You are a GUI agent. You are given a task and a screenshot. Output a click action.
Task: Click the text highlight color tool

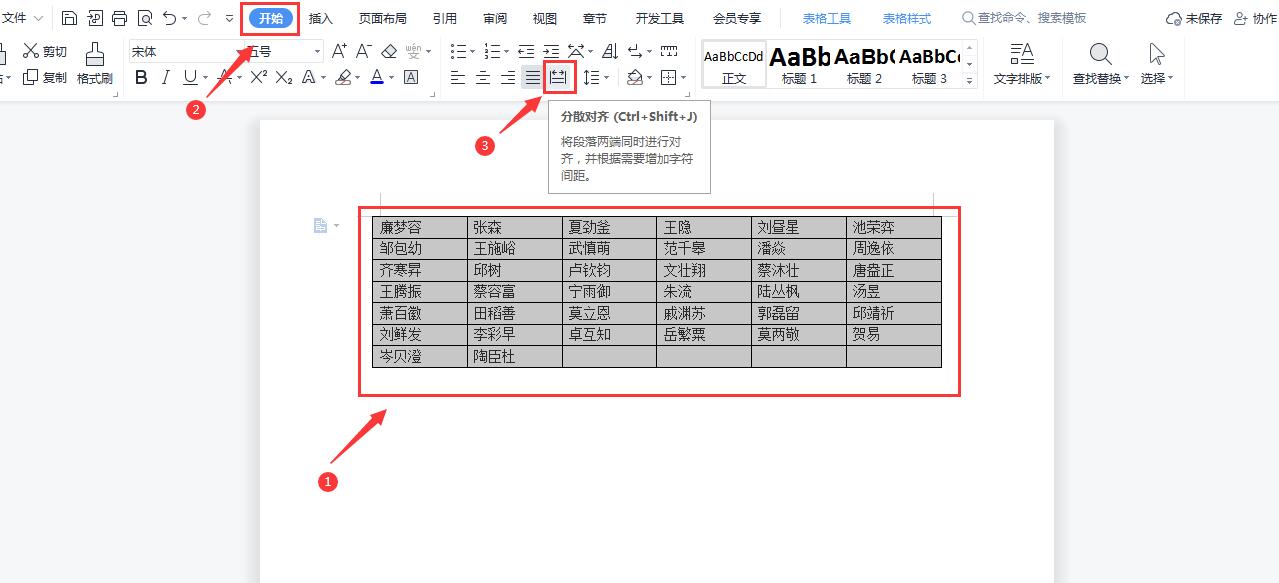(x=343, y=77)
